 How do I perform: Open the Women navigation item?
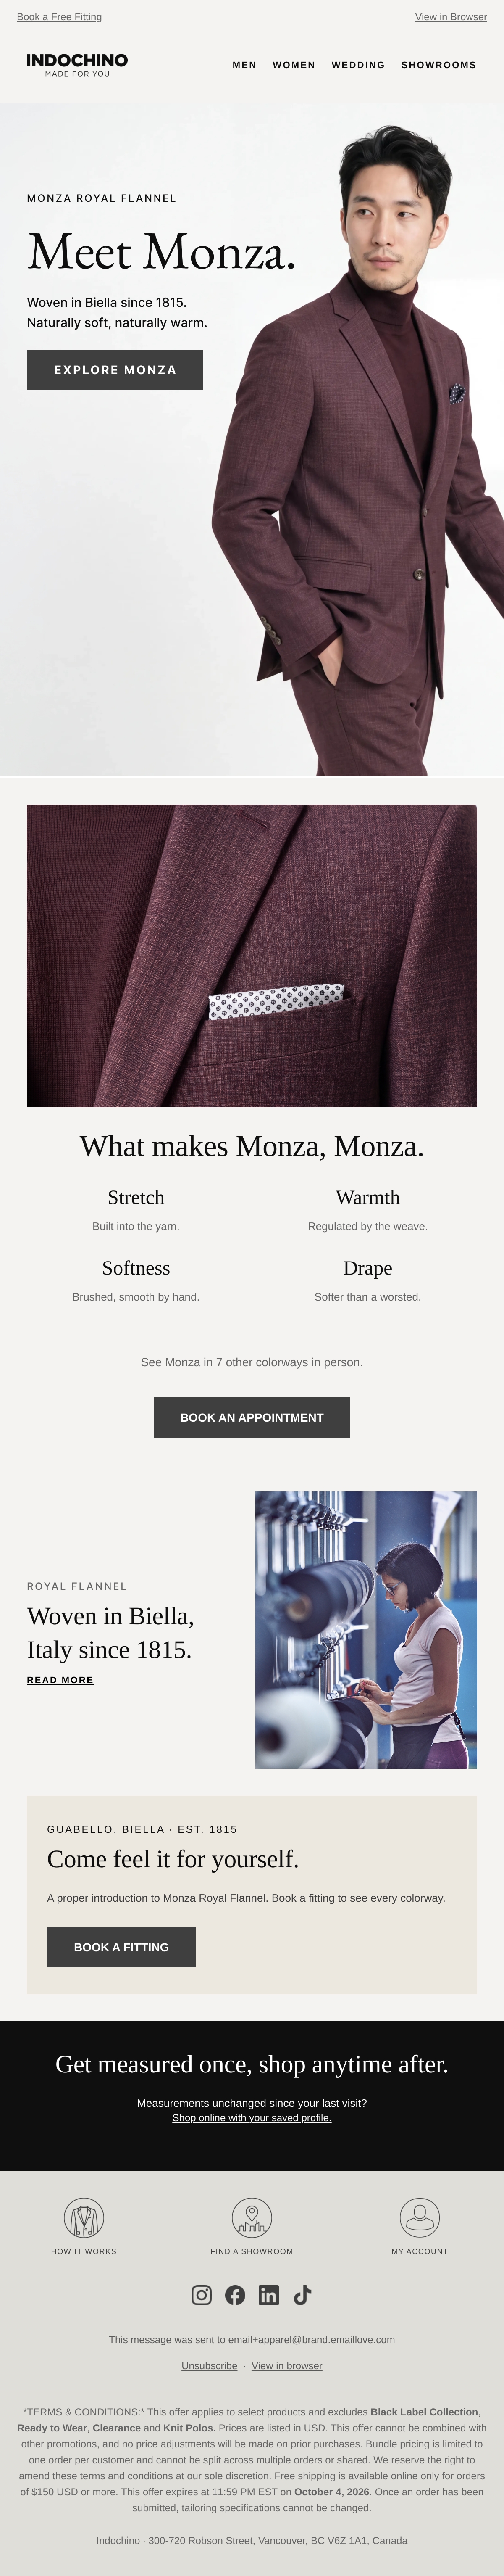pos(294,65)
